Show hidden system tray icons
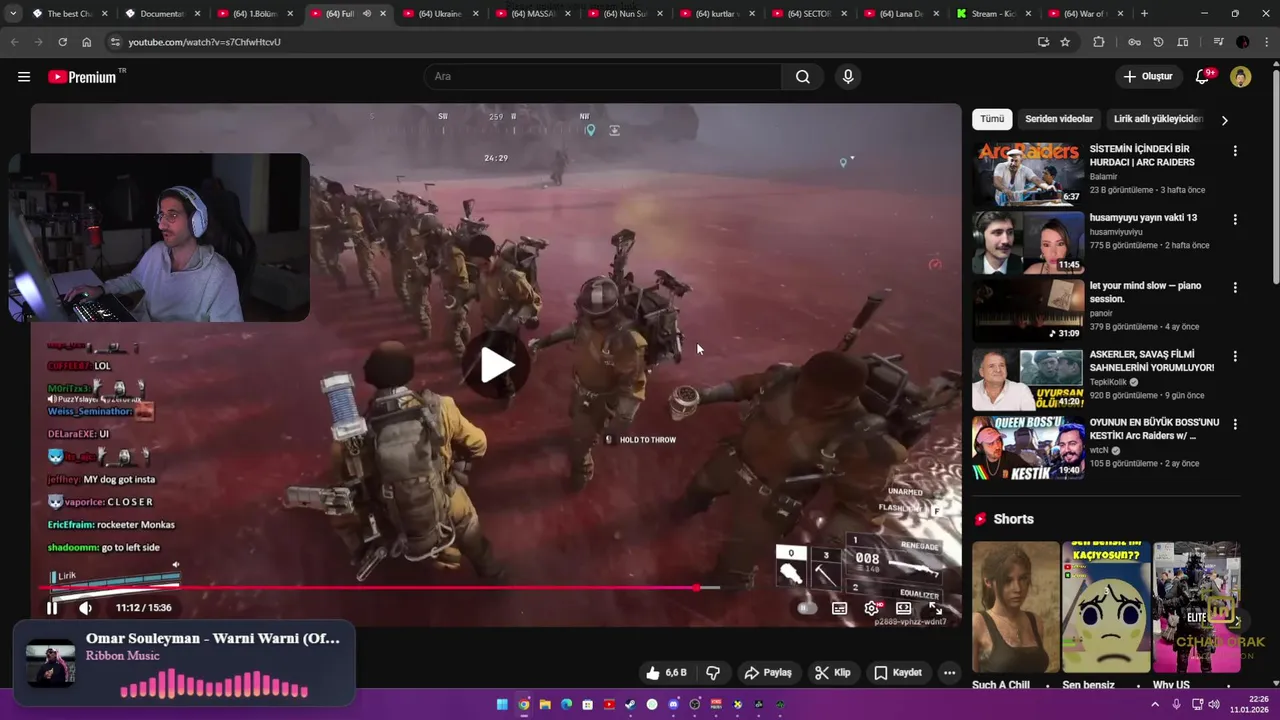This screenshot has height=720, width=1280. click(x=1155, y=705)
